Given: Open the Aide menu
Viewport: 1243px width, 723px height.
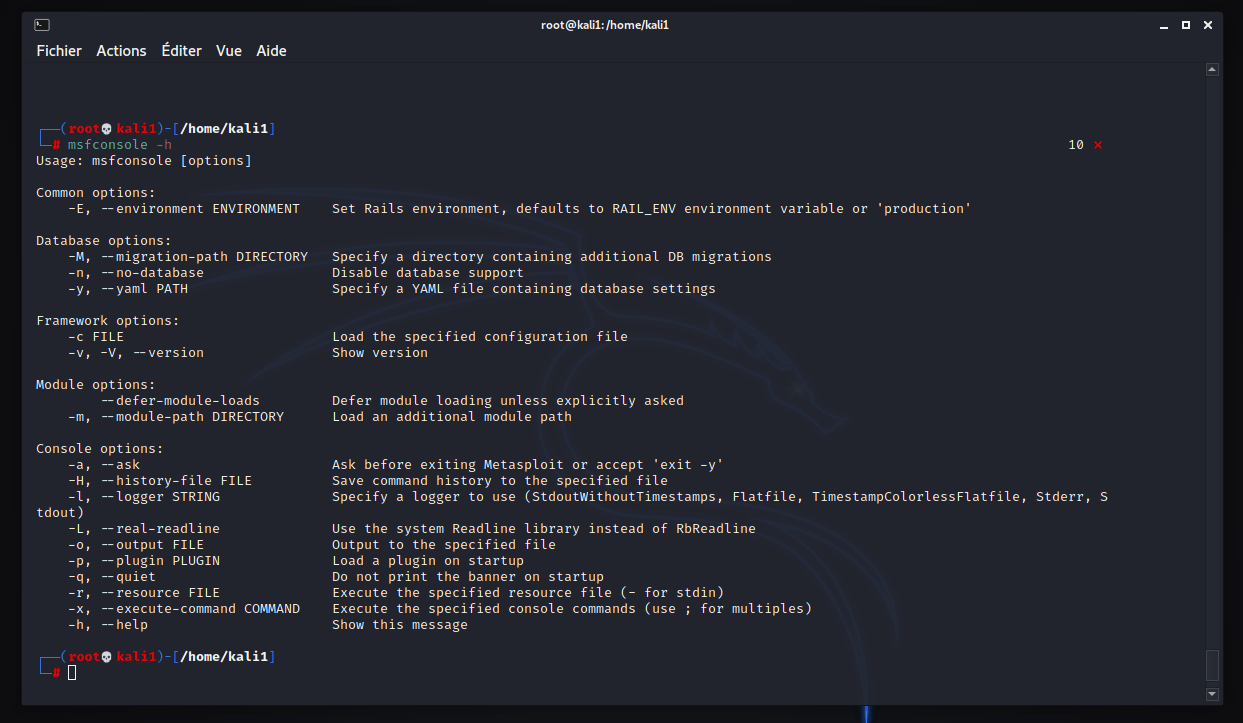Looking at the screenshot, I should point(271,51).
